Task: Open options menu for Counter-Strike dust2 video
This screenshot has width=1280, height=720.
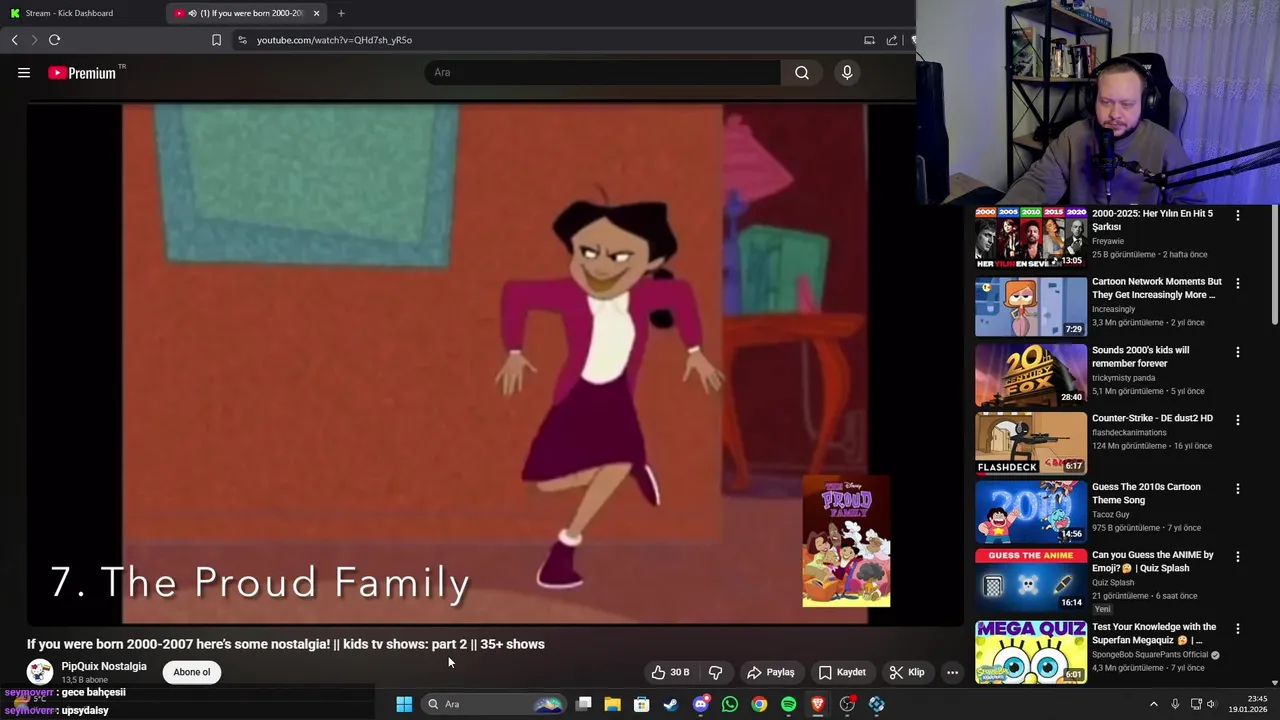Action: click(x=1238, y=420)
